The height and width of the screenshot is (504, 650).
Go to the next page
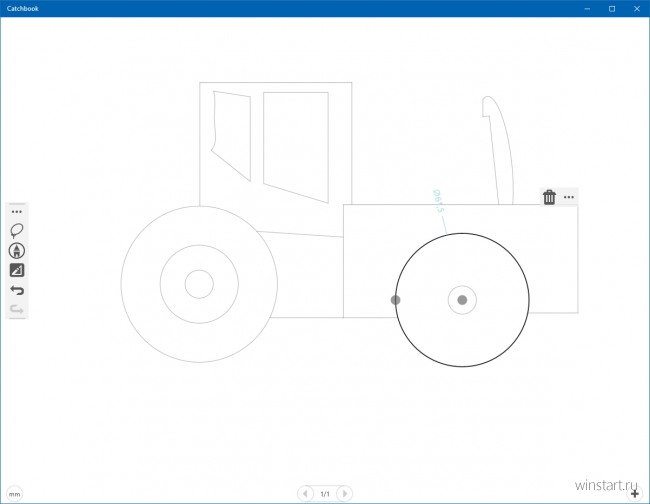pyautogui.click(x=344, y=494)
